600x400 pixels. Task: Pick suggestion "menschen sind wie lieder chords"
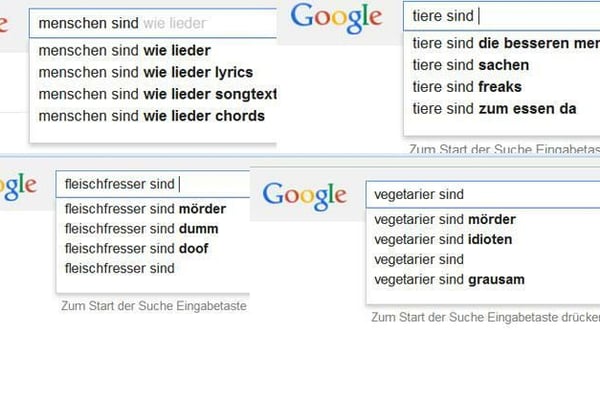click(145, 116)
